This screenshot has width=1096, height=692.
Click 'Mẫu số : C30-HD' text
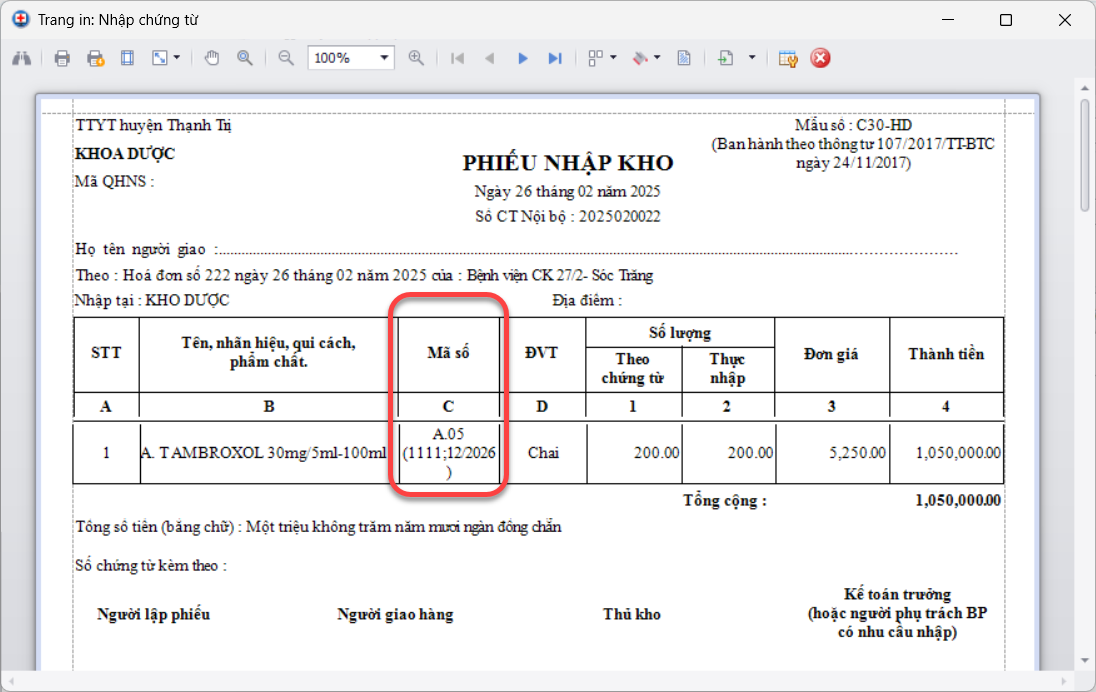click(x=853, y=125)
